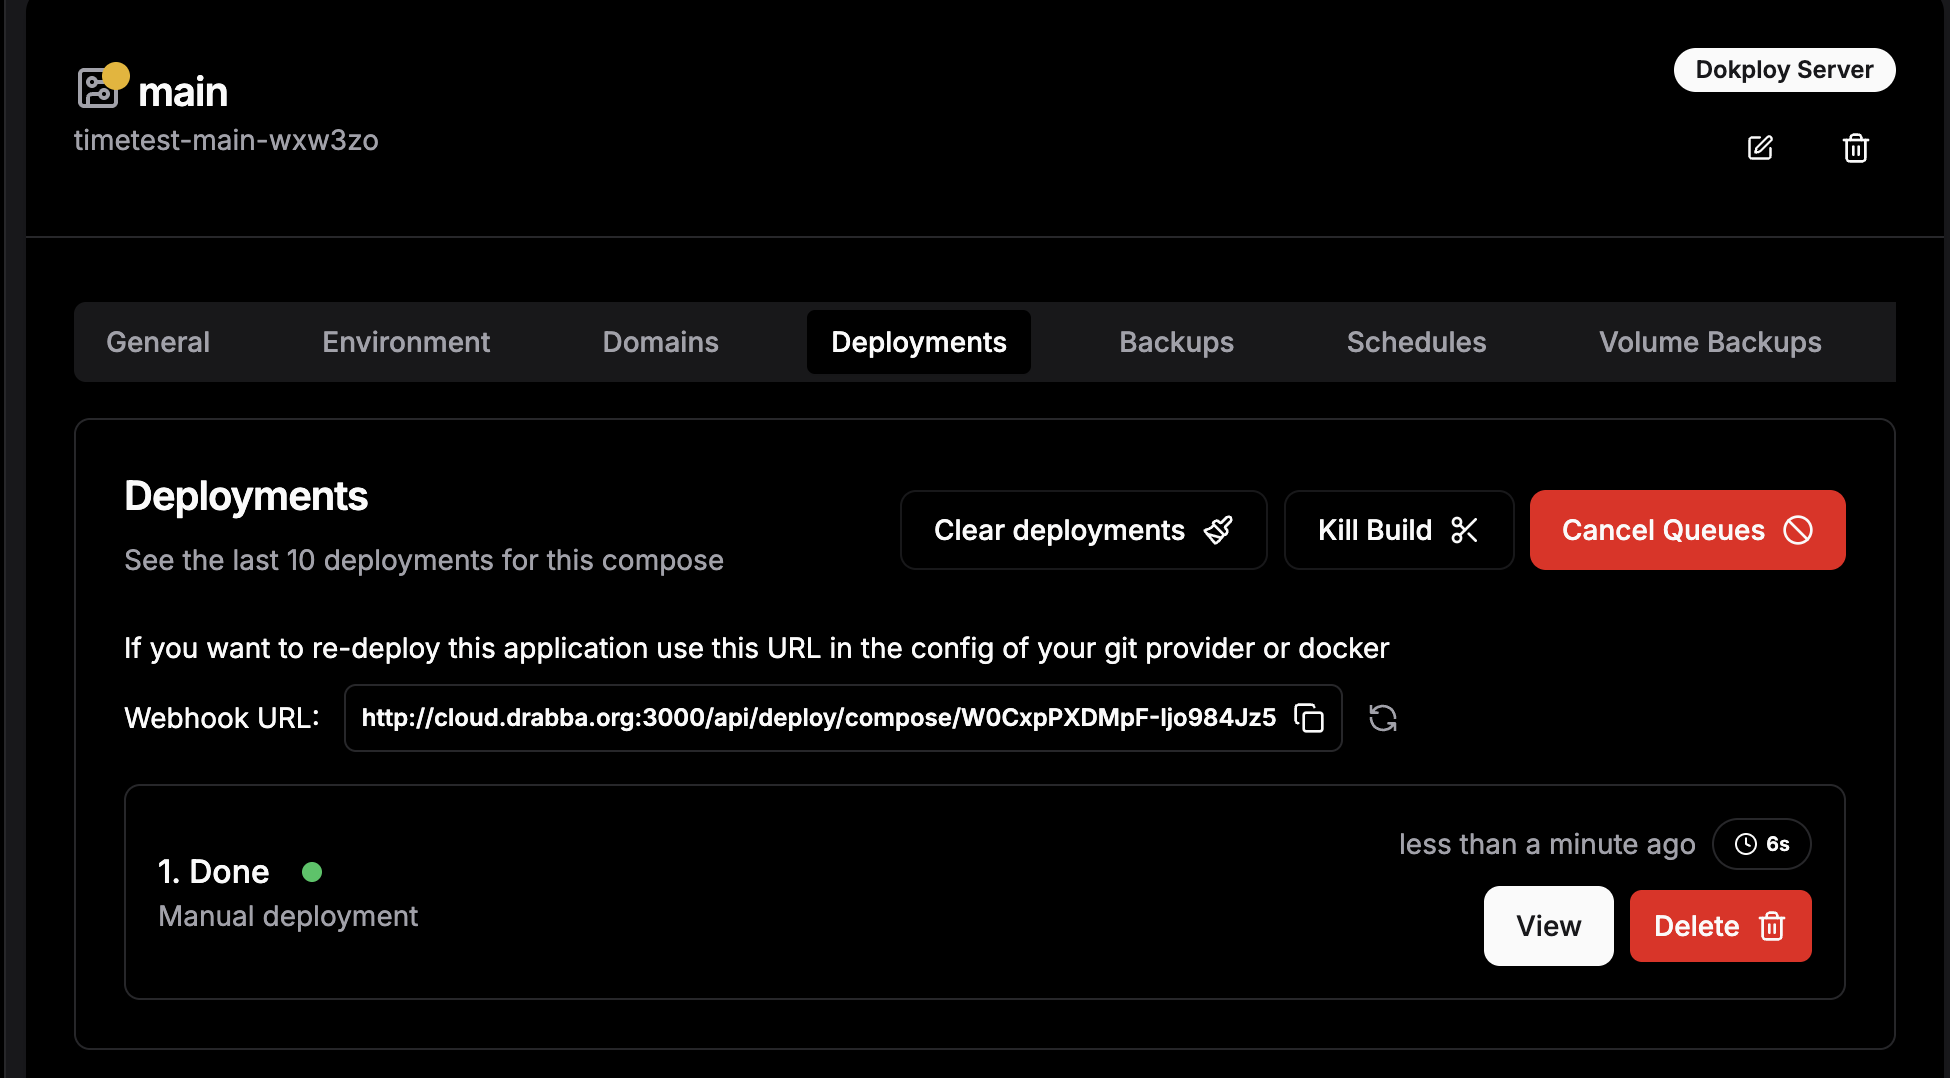The height and width of the screenshot is (1078, 1950).
Task: Switch to the Schedules tab
Action: [x=1416, y=342]
